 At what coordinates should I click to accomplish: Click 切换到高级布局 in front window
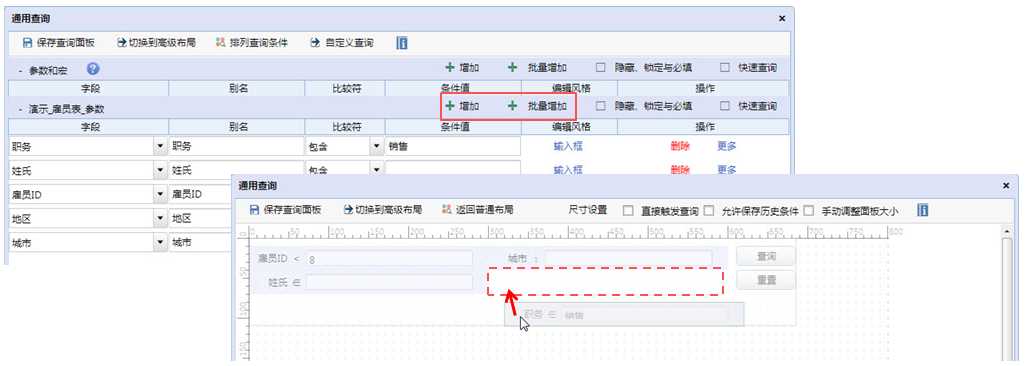(x=382, y=210)
